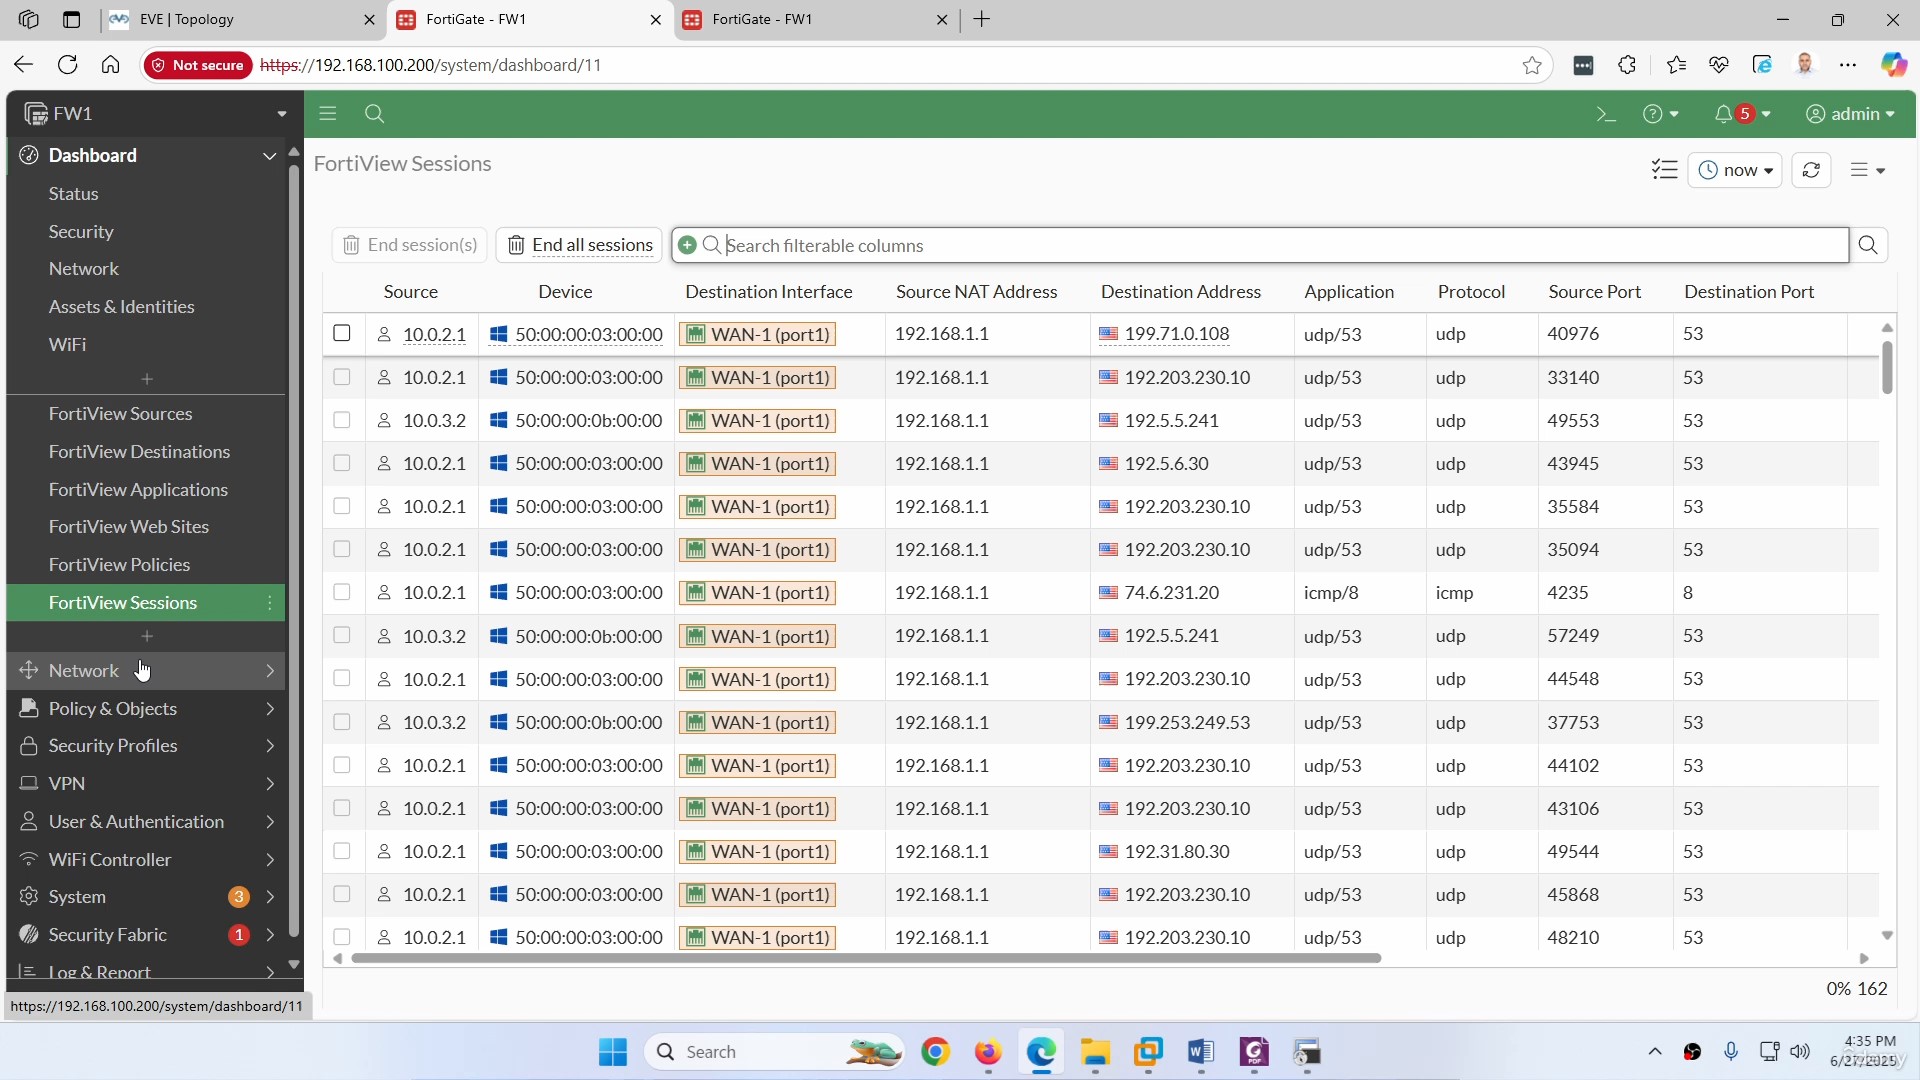Expand Security Fabric menu
This screenshot has height=1080, width=1920.
[146, 935]
